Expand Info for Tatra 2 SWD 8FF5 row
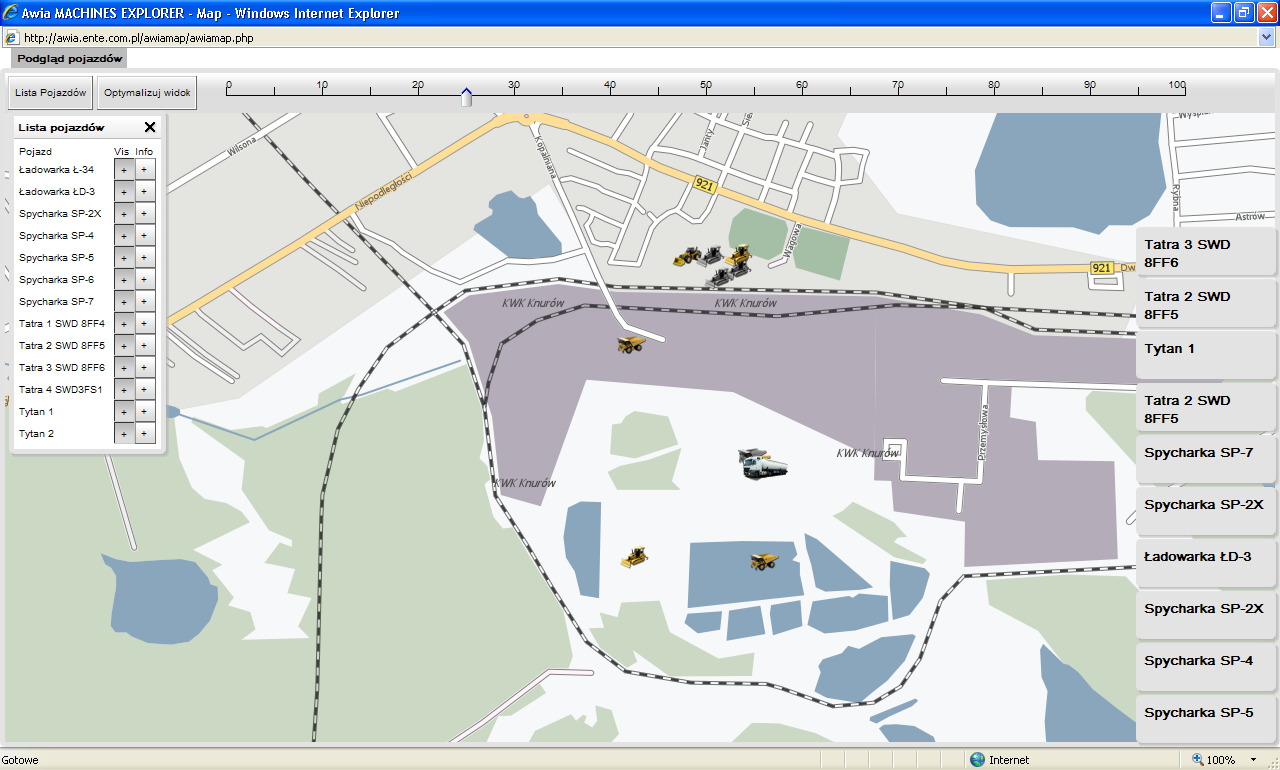1280x770 pixels. click(145, 345)
